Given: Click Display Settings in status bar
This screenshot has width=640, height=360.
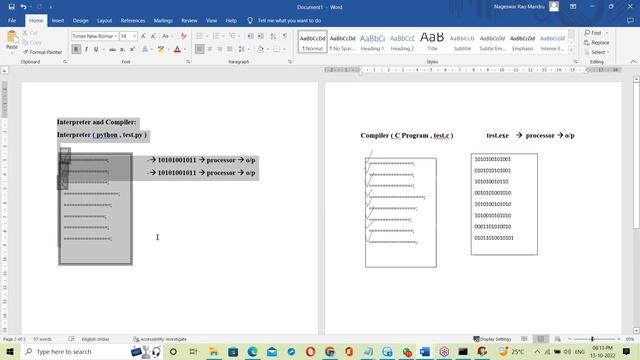Looking at the screenshot, I should [x=492, y=339].
